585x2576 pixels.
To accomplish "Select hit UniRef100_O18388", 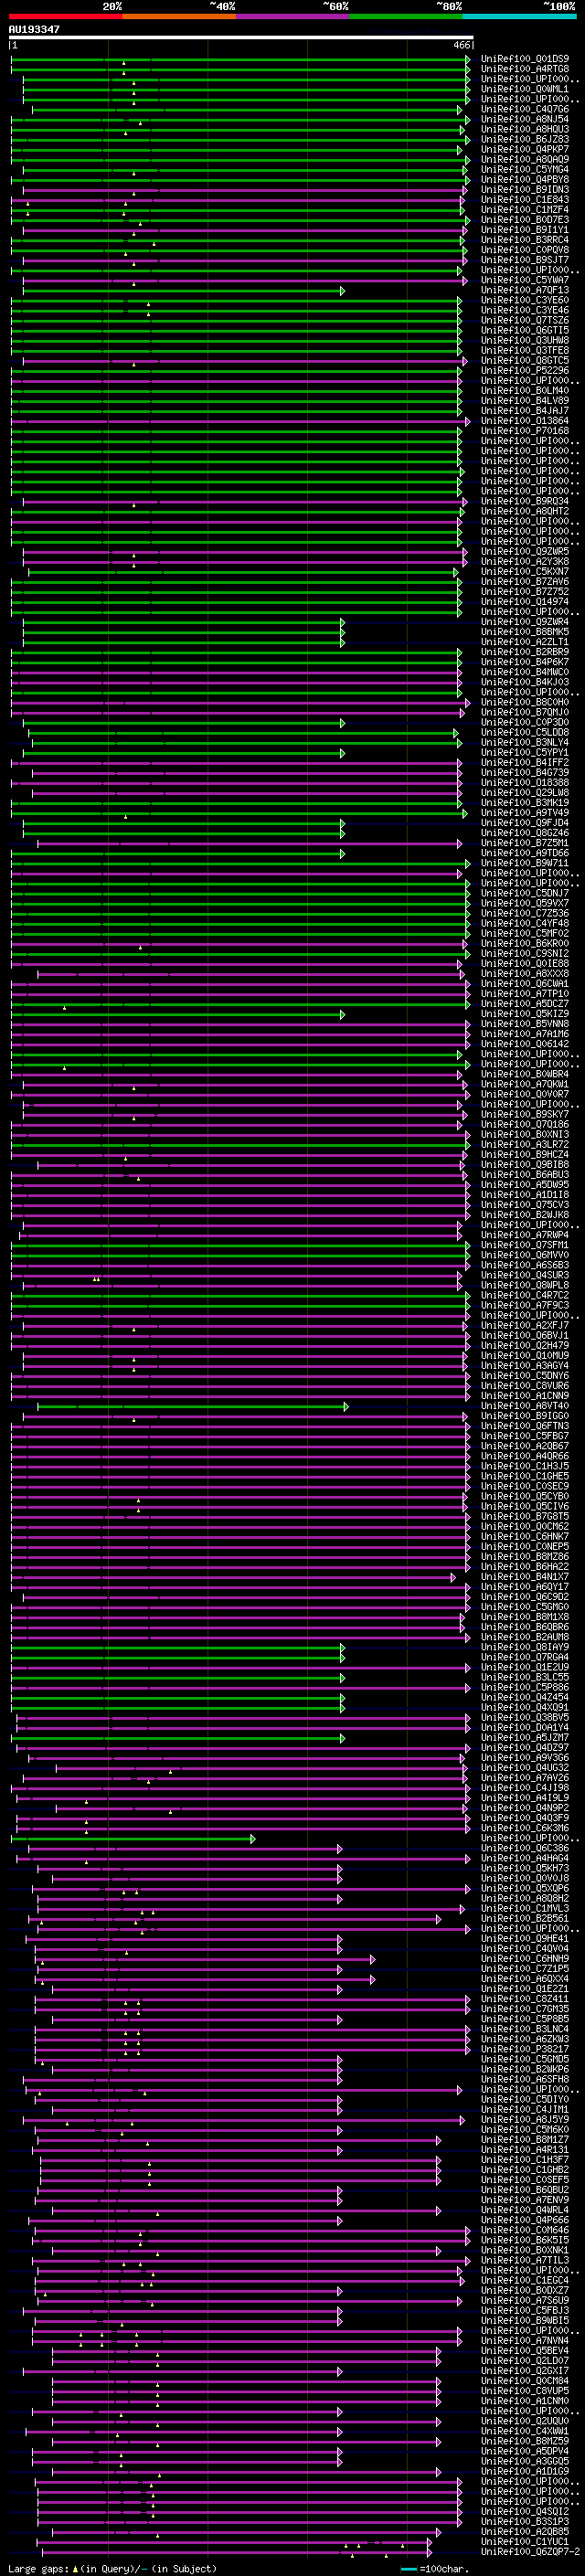I will click(525, 782).
